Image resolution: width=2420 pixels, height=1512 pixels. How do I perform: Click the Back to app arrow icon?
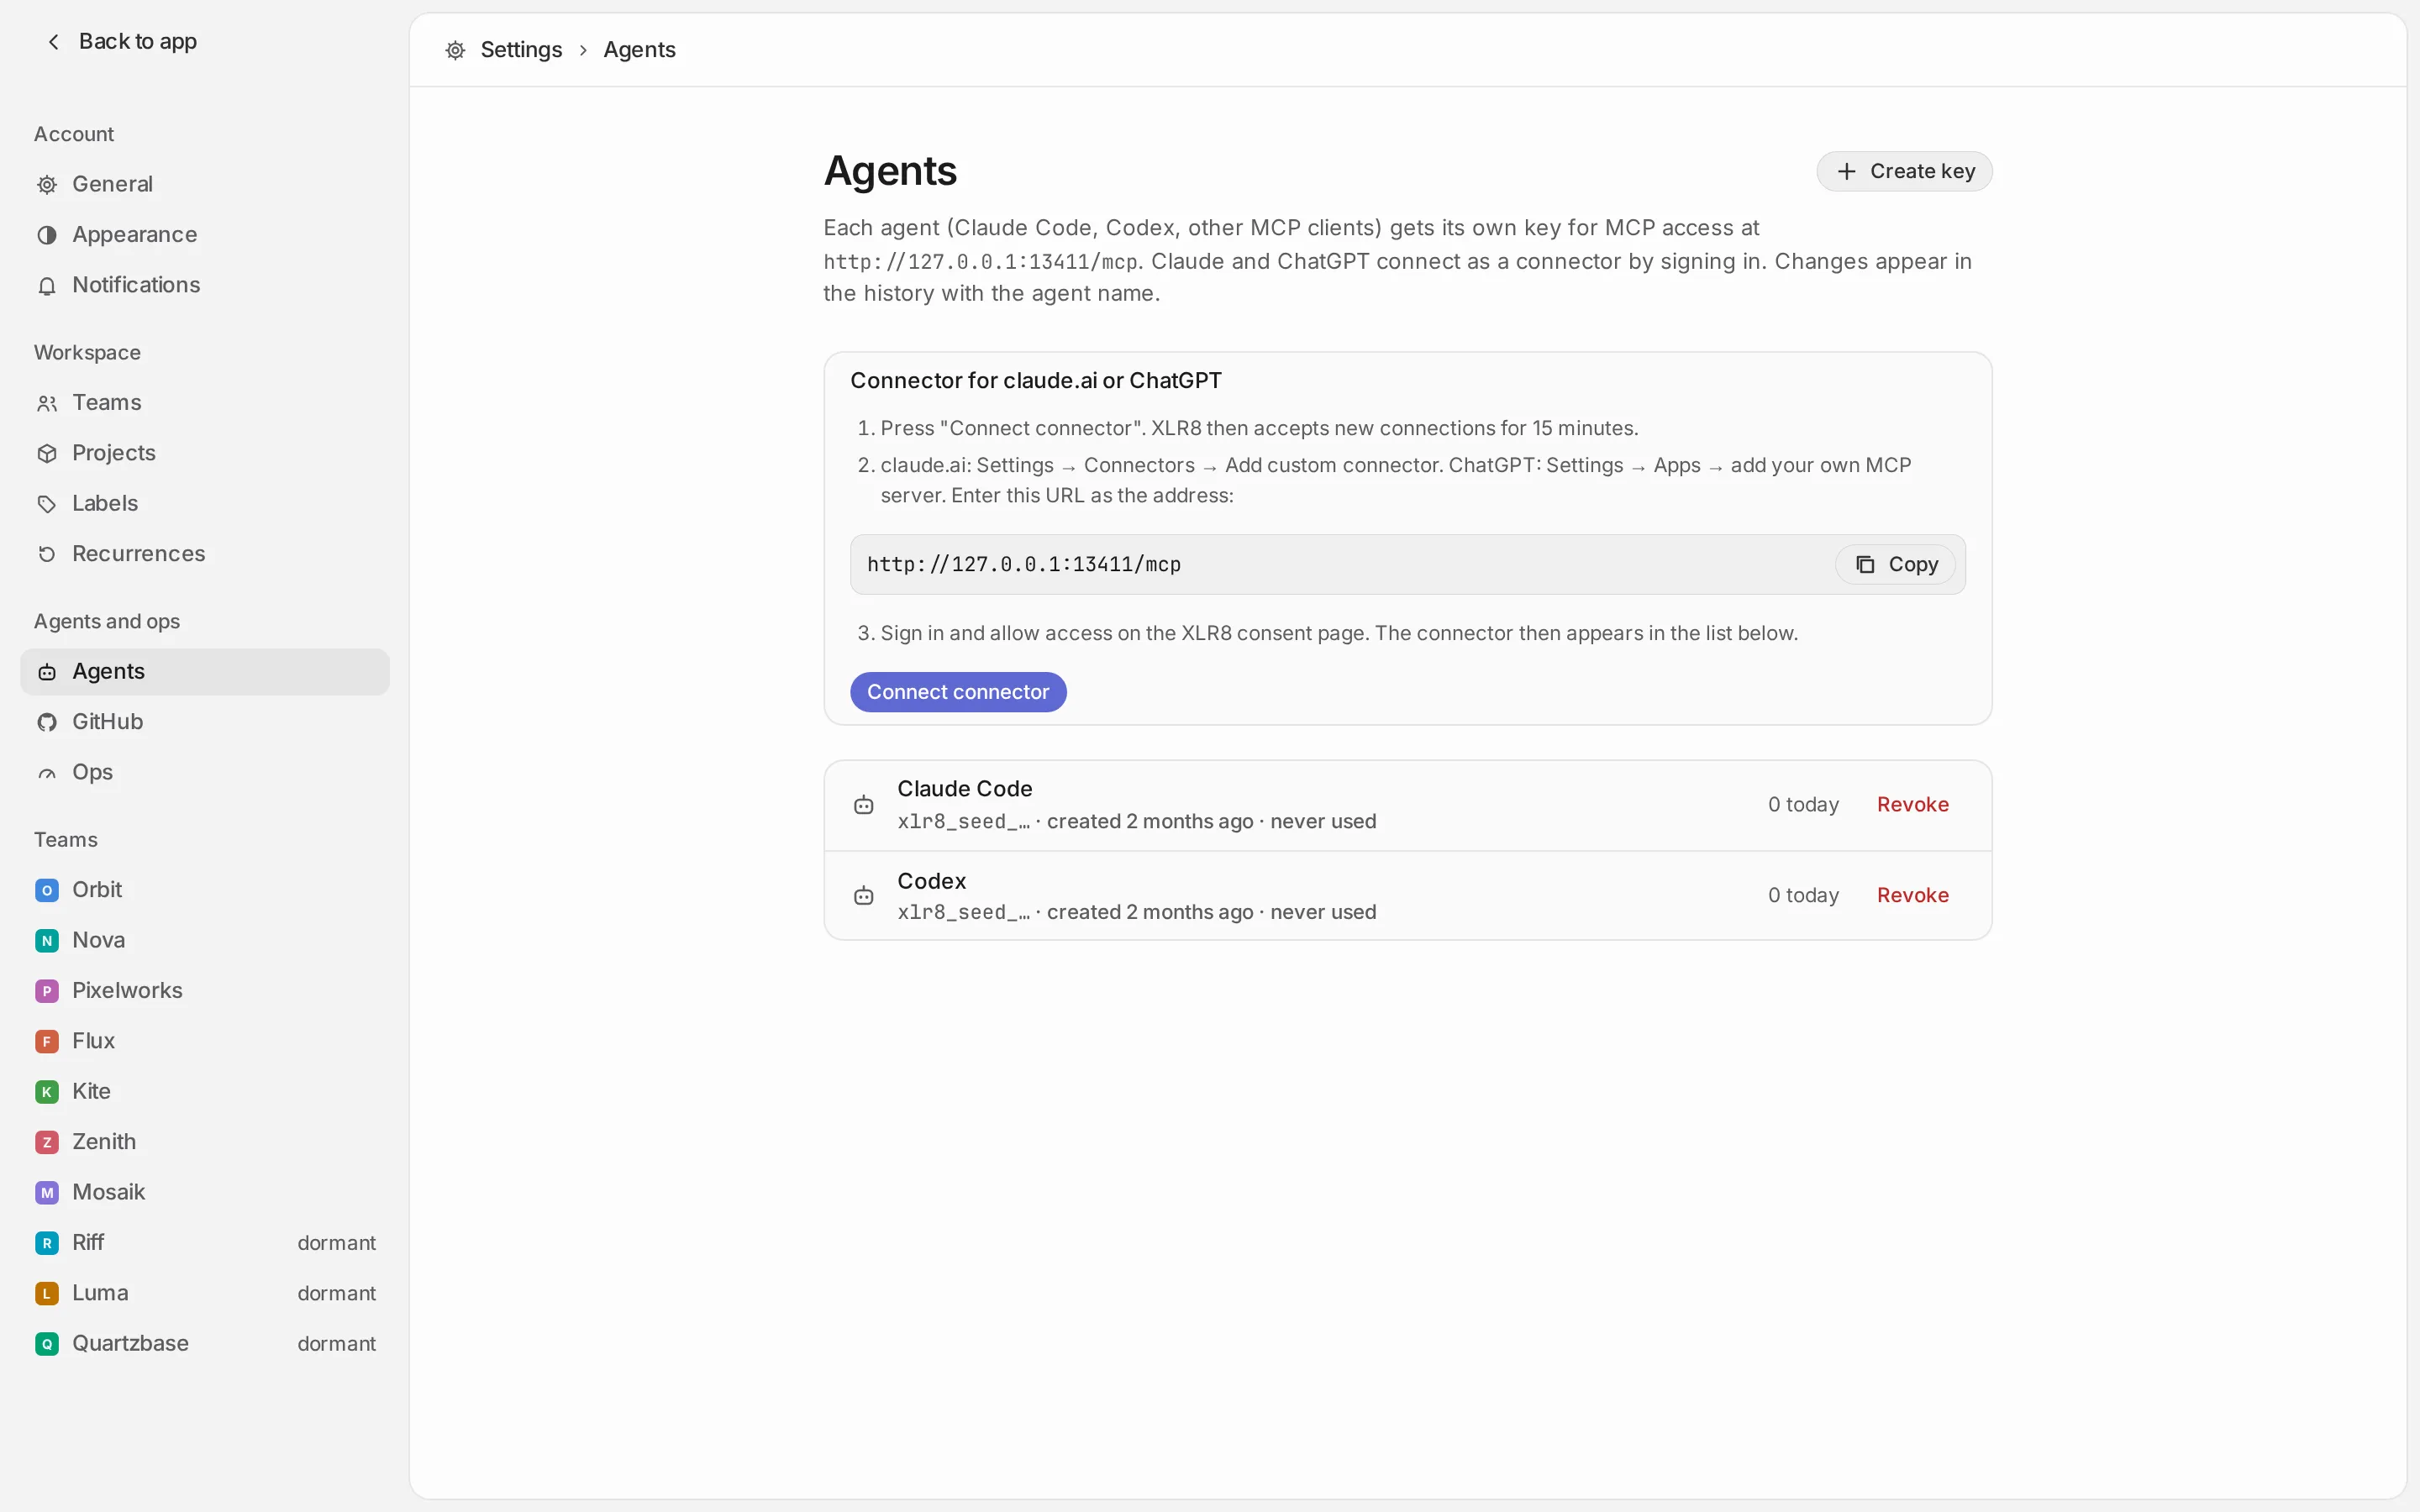tap(54, 41)
